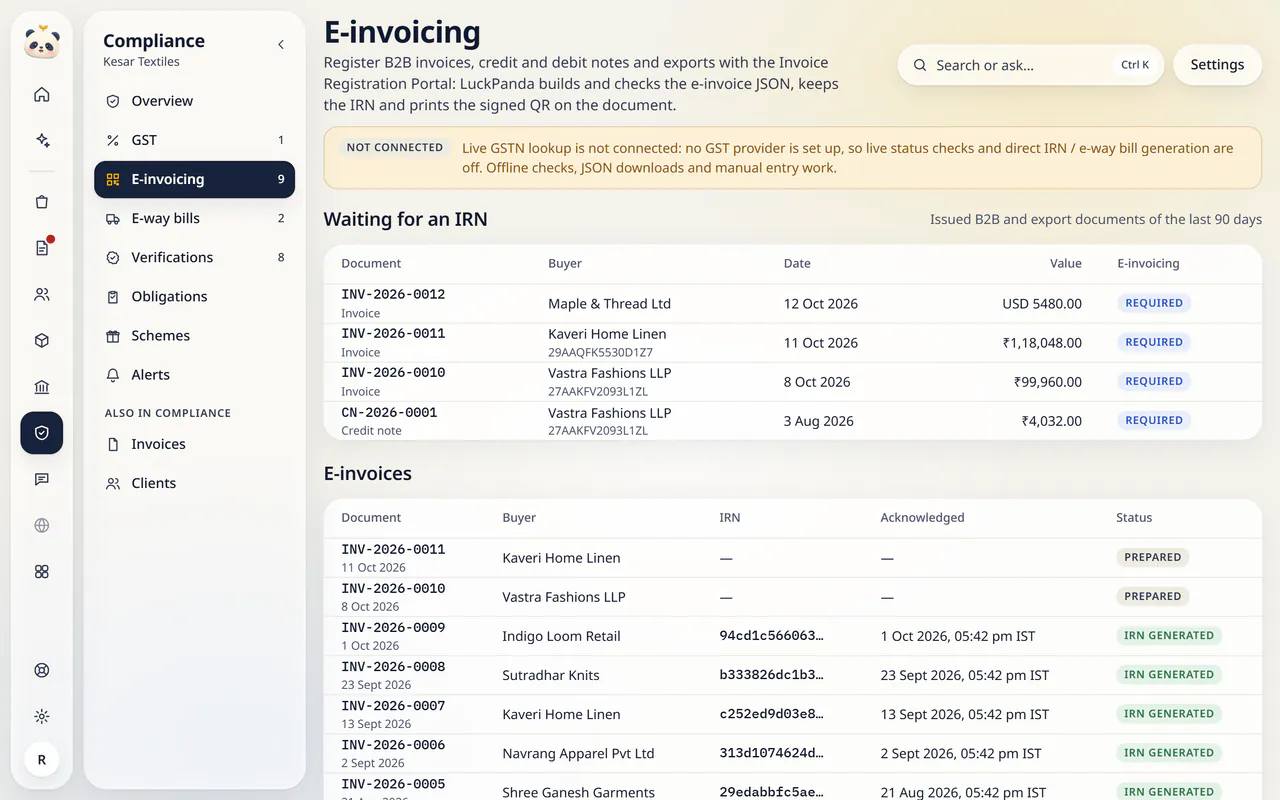Open e-invoice INV-2026-0009
The image size is (1280, 800).
[x=393, y=628]
